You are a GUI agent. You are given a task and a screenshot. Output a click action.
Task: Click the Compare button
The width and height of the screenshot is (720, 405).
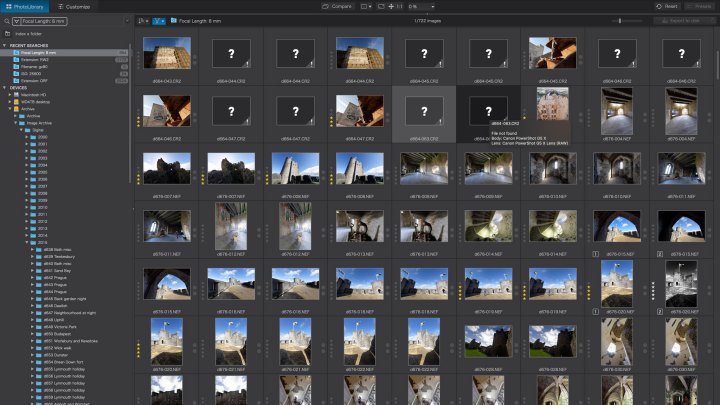tap(337, 6)
